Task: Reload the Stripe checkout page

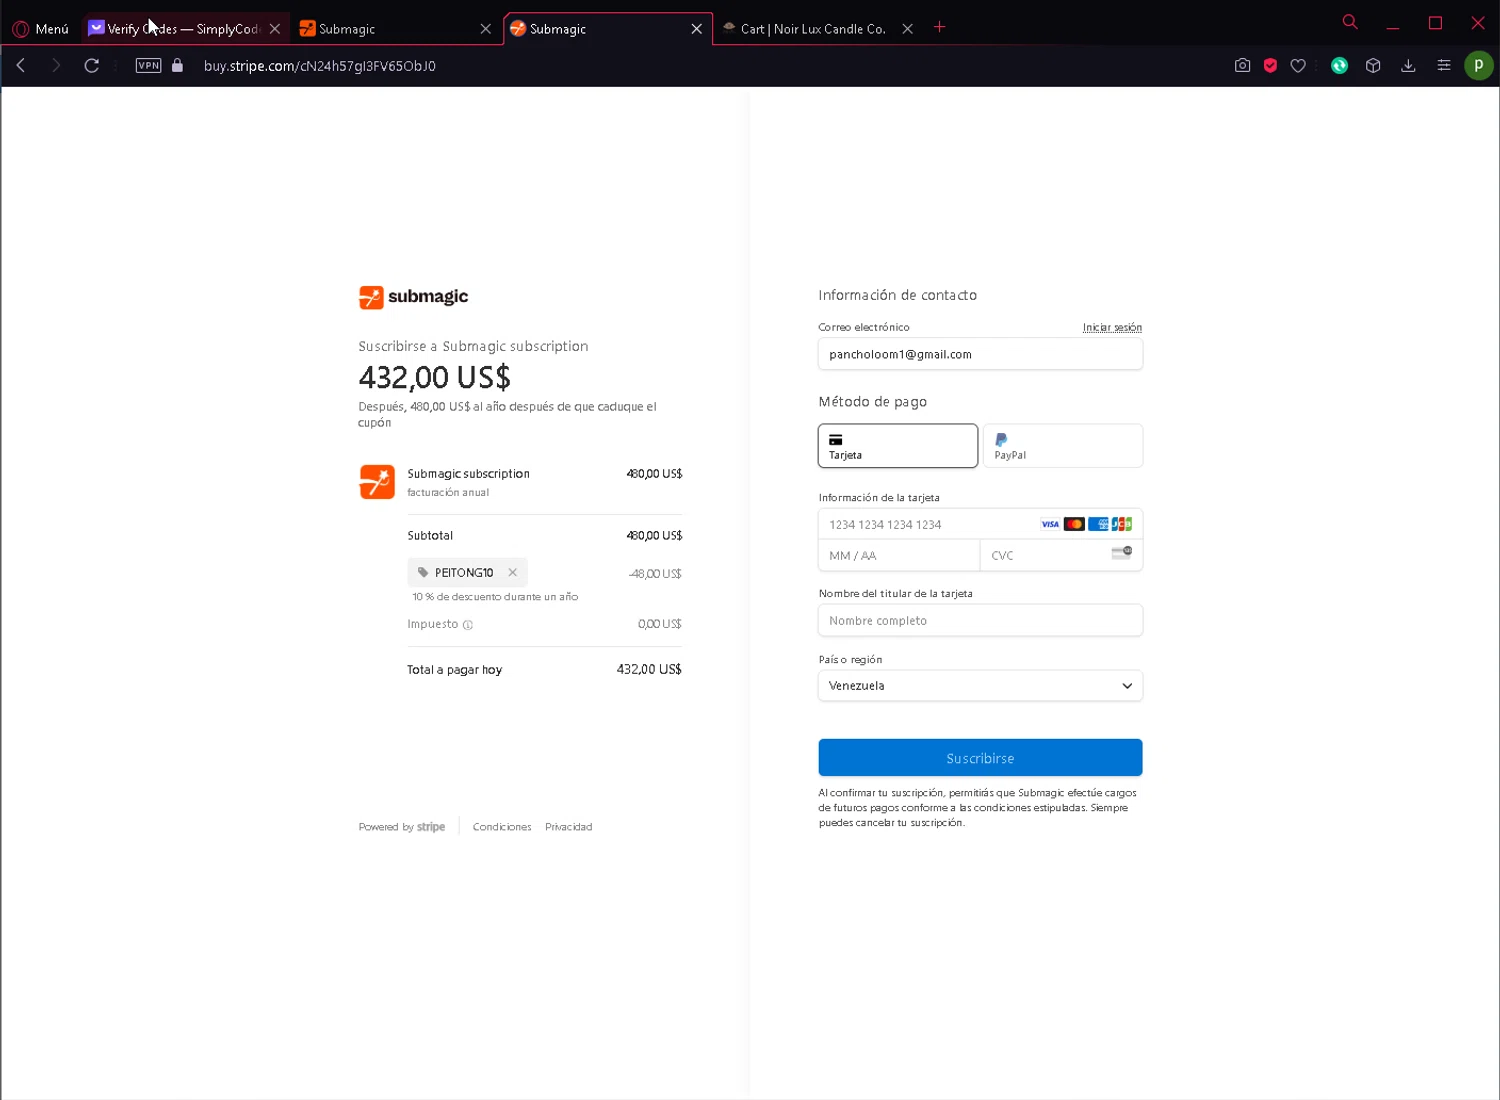Action: tap(91, 65)
